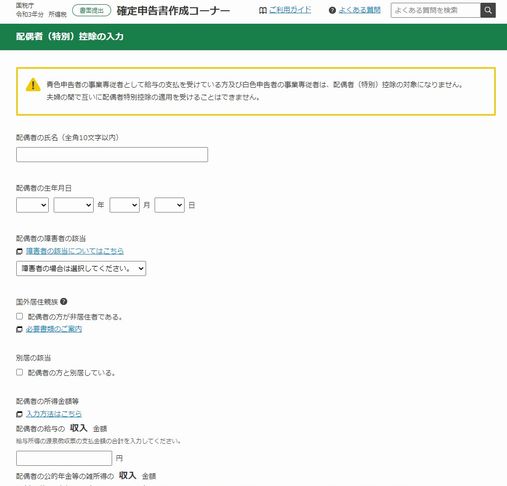Click the help icon next to 国外居住親族
507x486 pixels.
tap(64, 302)
